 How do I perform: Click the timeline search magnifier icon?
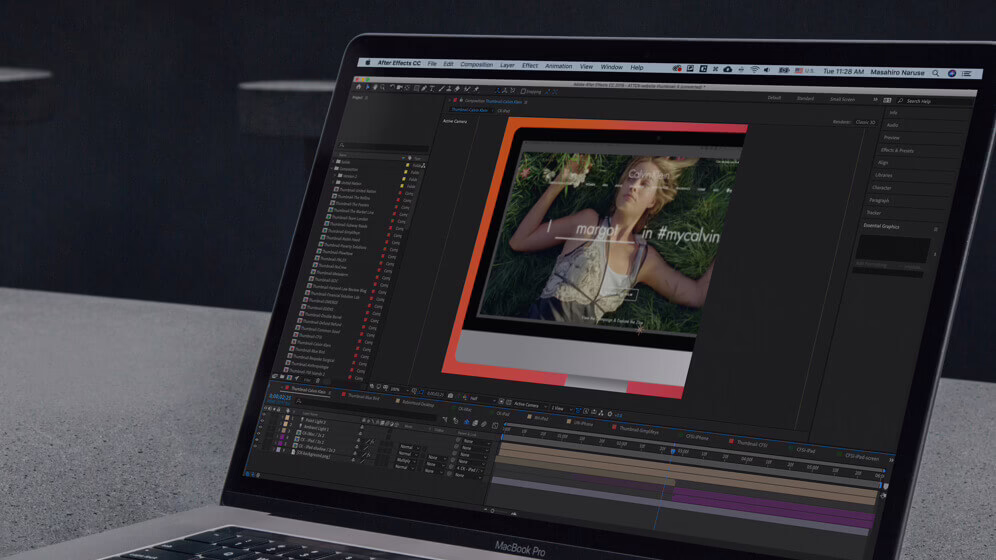[x=299, y=402]
